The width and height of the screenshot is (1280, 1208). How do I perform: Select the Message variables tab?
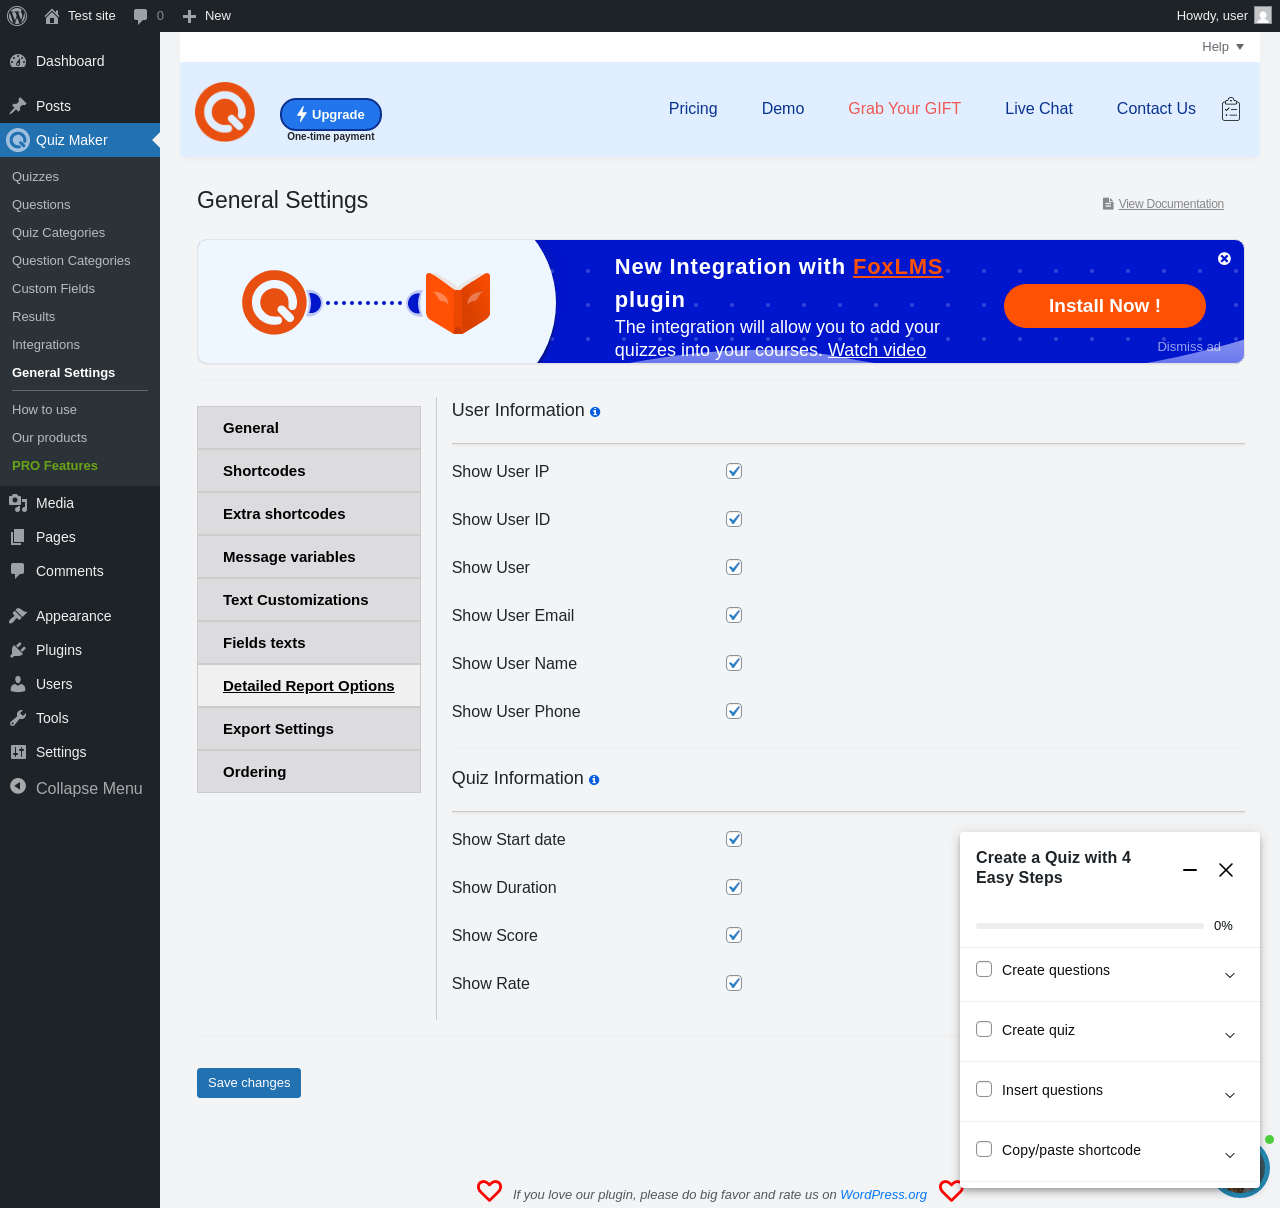tap(309, 557)
